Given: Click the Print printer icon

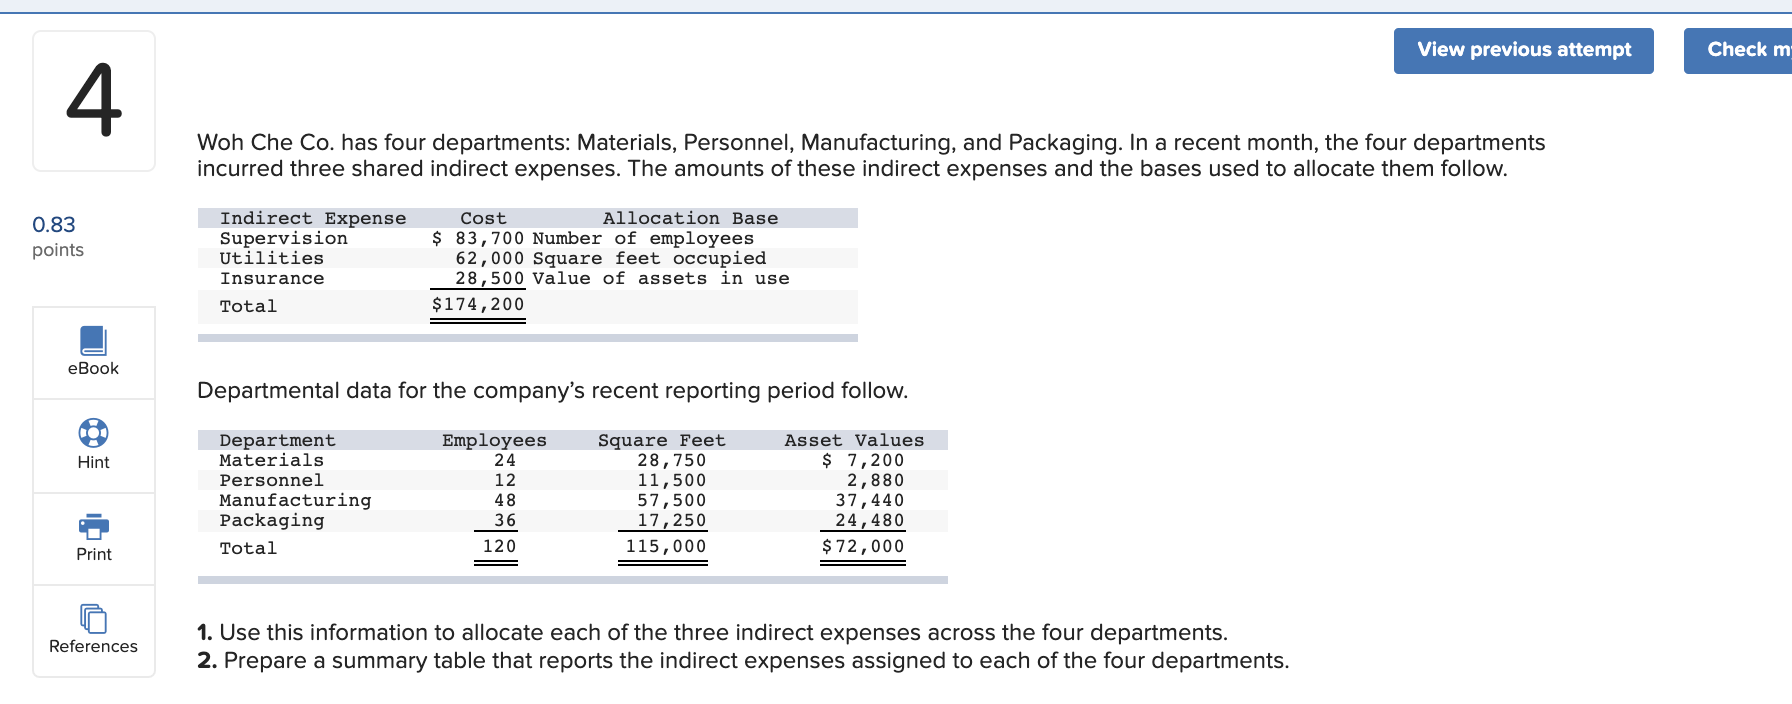Looking at the screenshot, I should tap(93, 526).
